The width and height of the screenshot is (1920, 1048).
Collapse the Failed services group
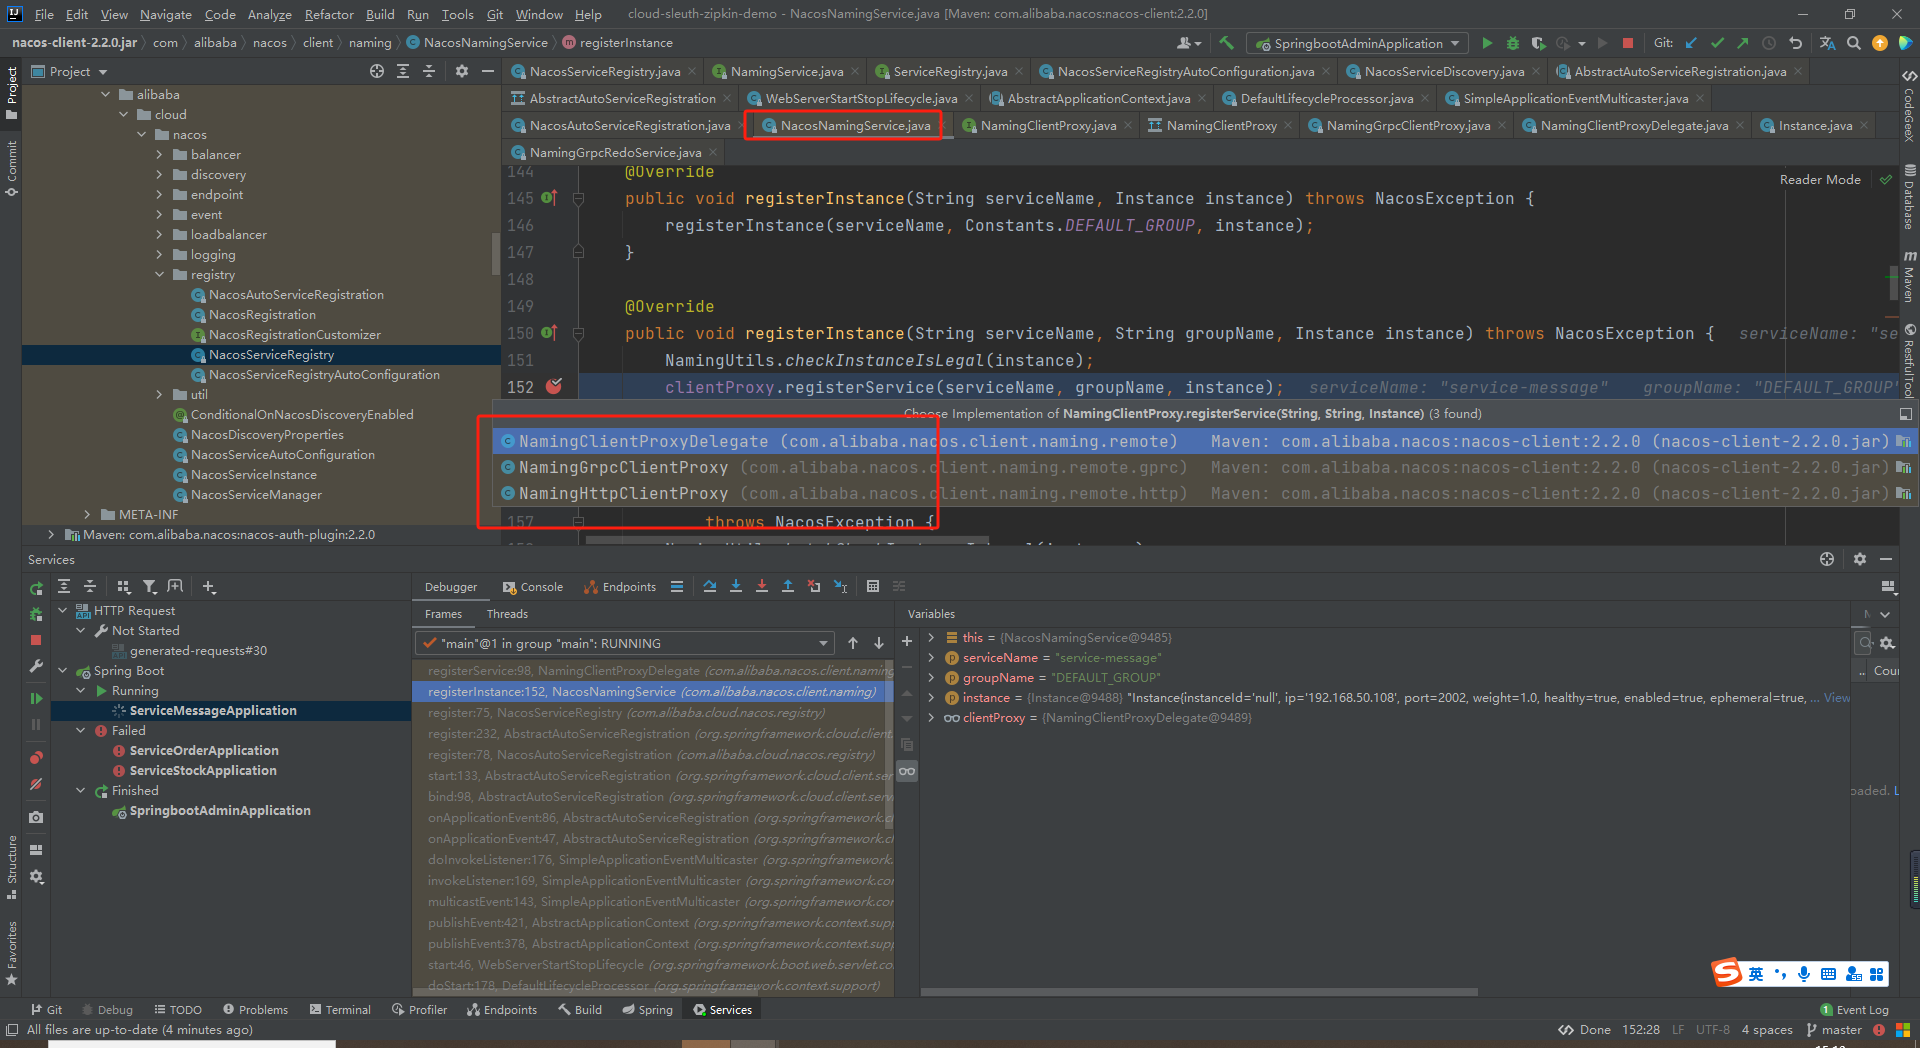point(80,731)
